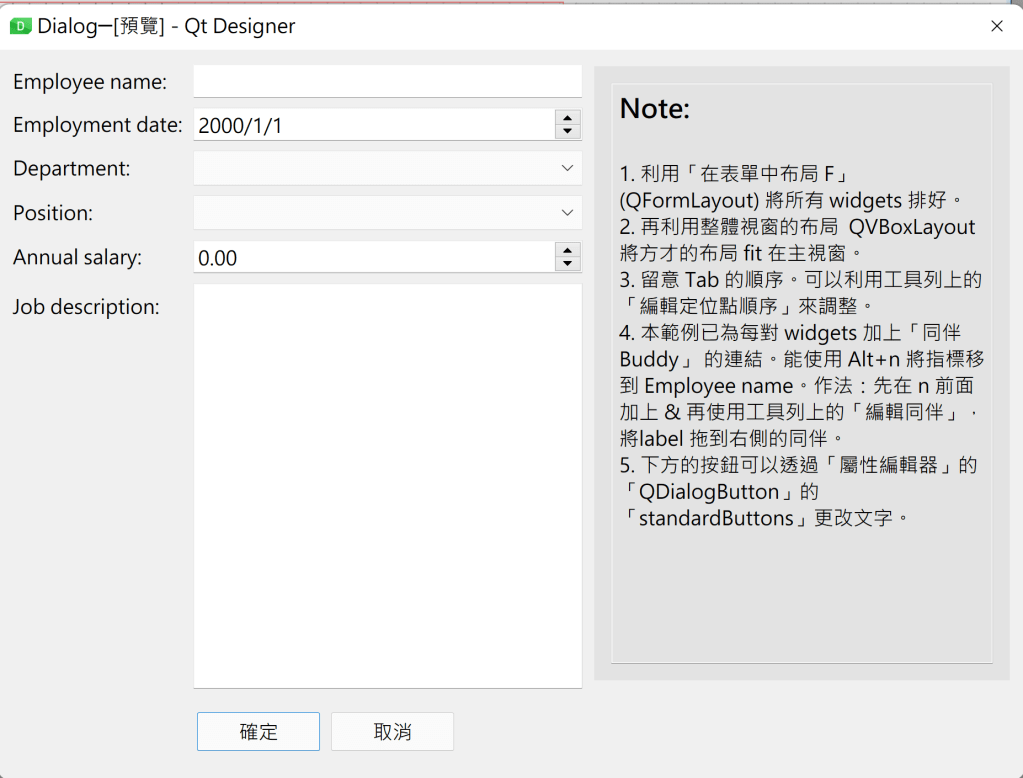Open the Department dropdown

(387, 169)
